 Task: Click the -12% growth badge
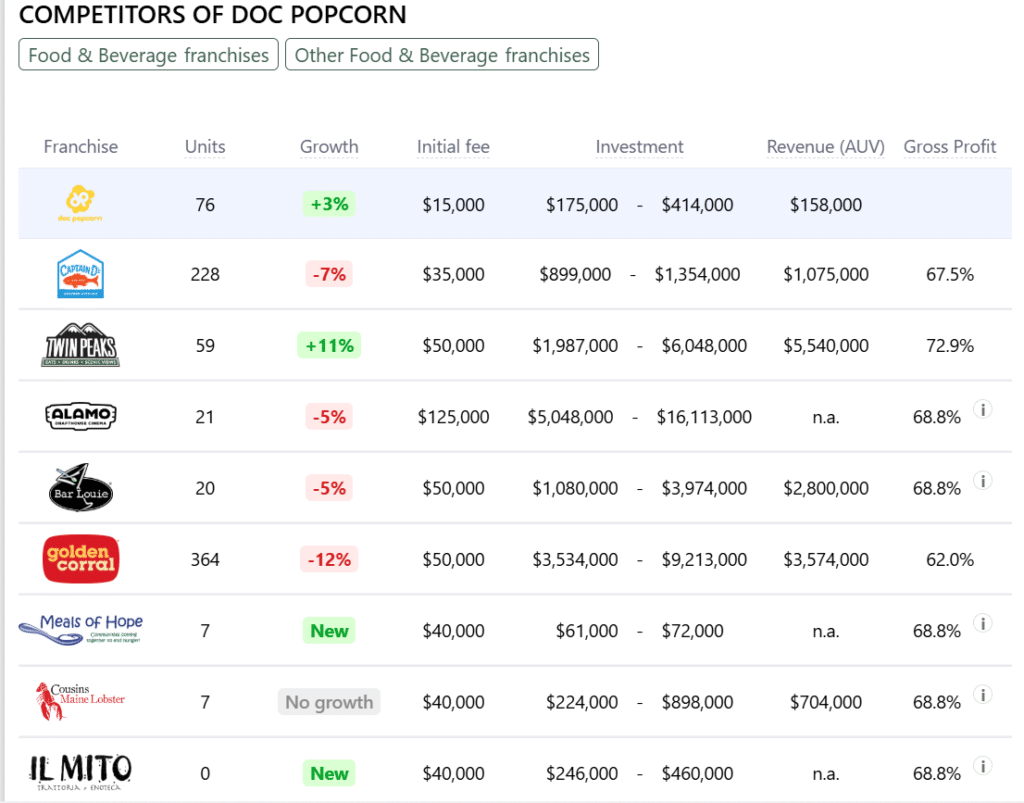tap(329, 559)
